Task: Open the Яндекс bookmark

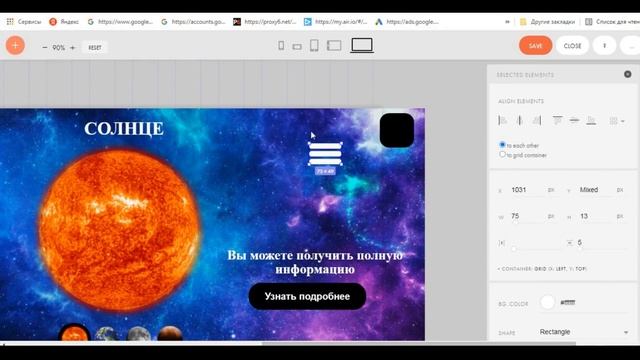Action: (x=64, y=22)
